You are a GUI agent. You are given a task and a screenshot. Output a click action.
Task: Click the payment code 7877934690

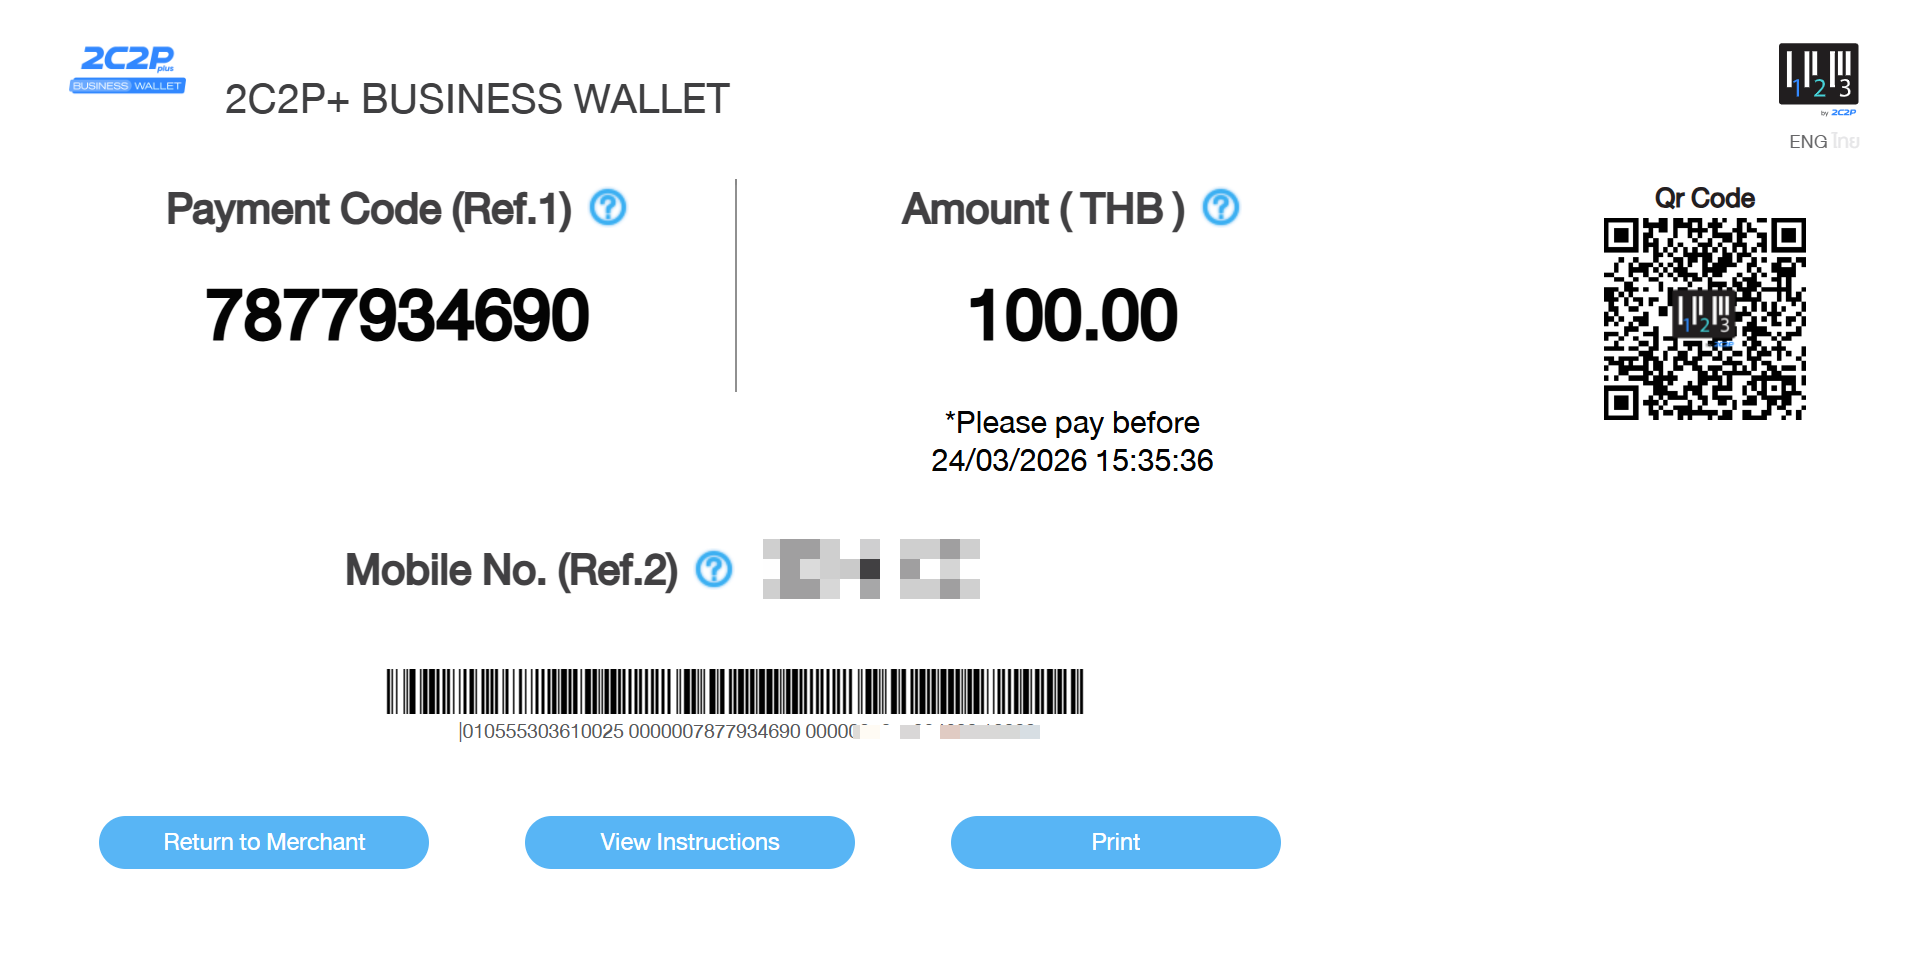pyautogui.click(x=397, y=316)
